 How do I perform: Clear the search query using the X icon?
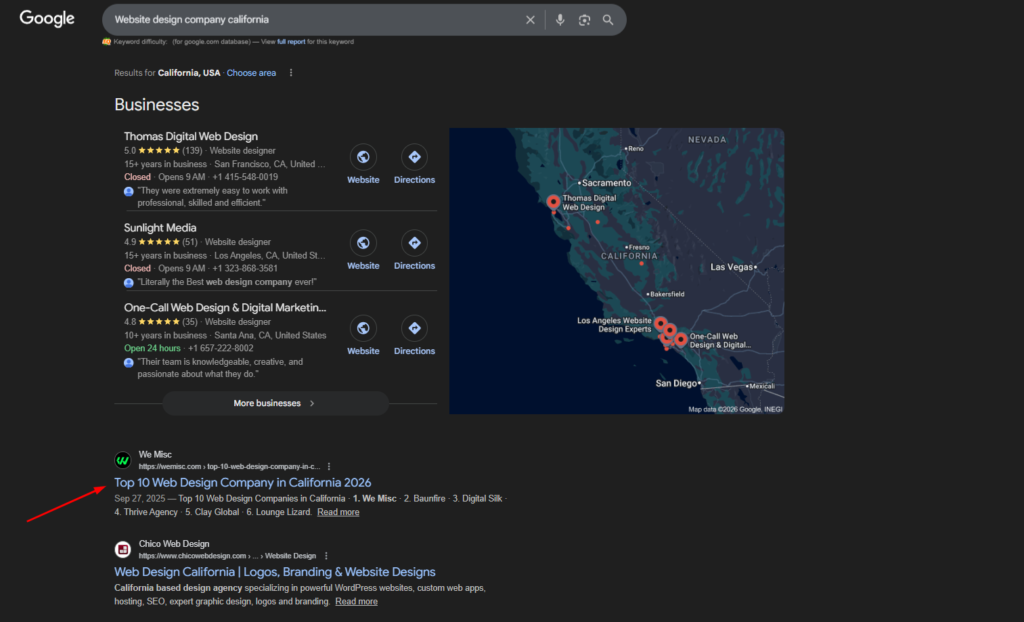pos(531,19)
